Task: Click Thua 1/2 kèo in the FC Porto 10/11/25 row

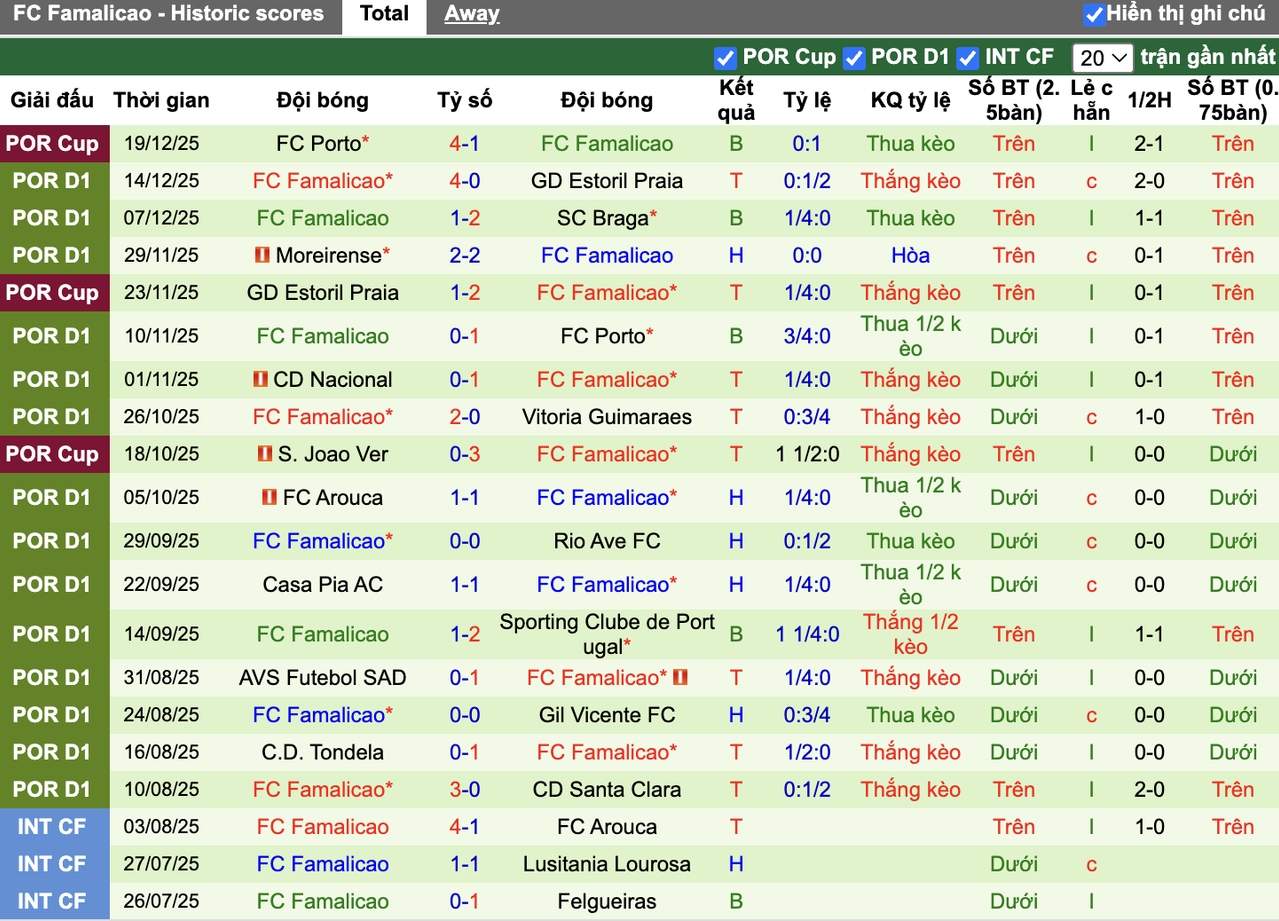Action: [x=911, y=337]
